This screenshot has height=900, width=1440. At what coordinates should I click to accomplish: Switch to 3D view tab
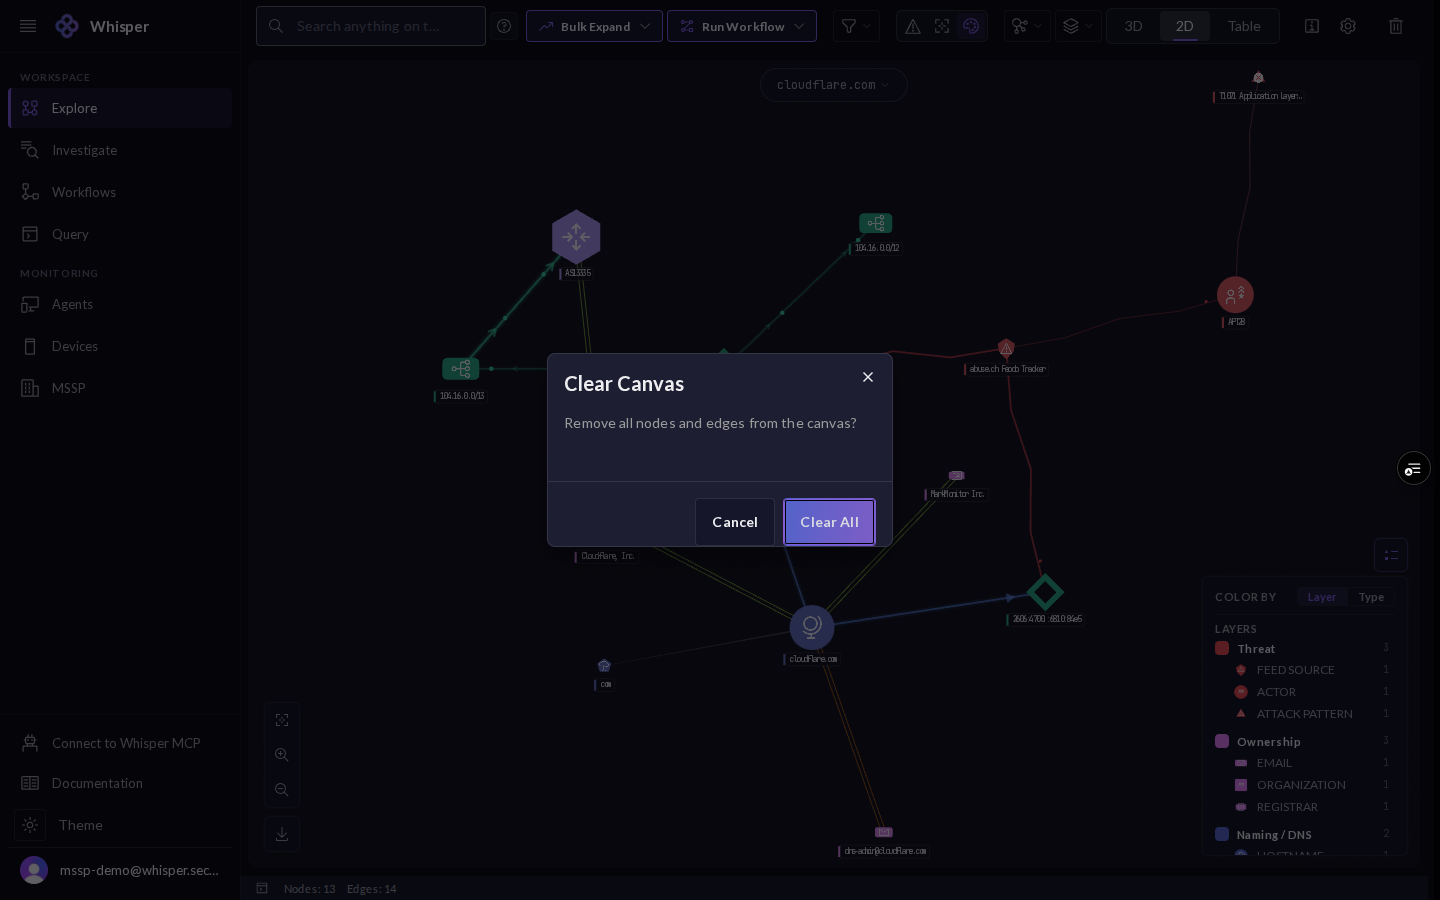click(1133, 26)
